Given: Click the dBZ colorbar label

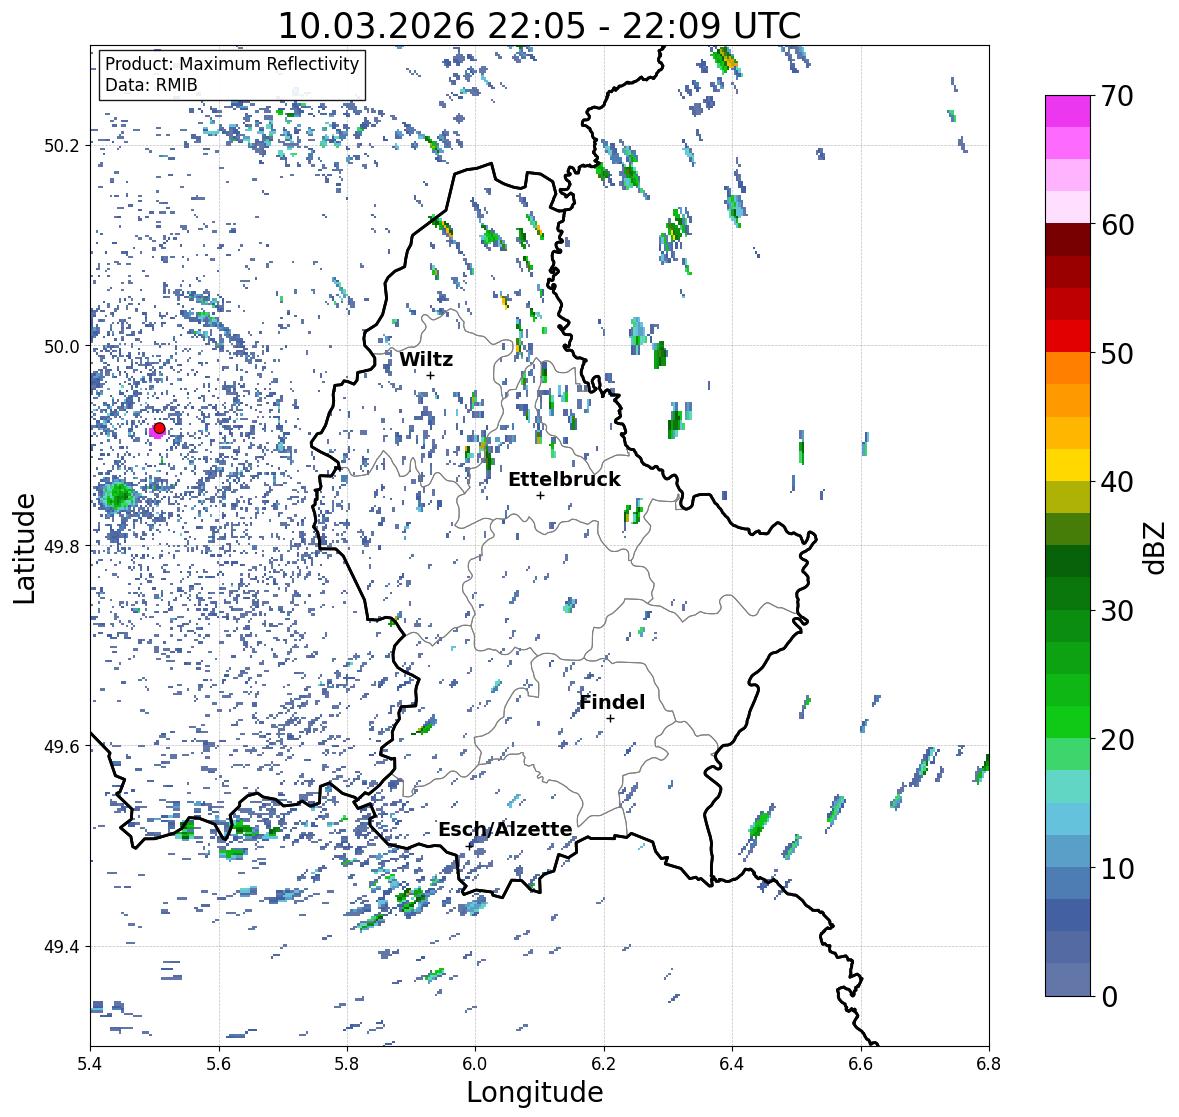Looking at the screenshot, I should pyautogui.click(x=1156, y=548).
